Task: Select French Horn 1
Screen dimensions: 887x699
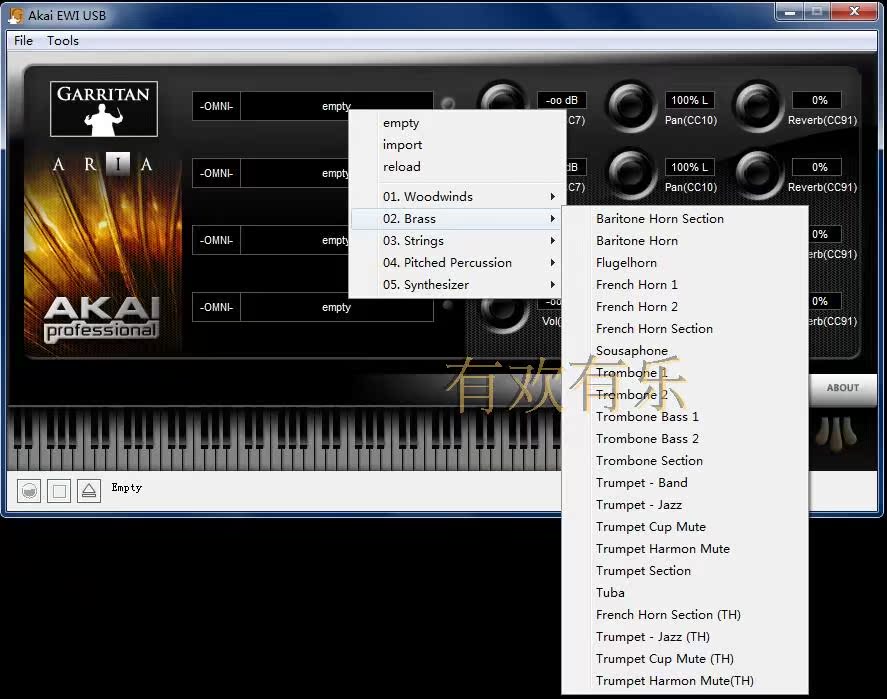Action: point(685,285)
